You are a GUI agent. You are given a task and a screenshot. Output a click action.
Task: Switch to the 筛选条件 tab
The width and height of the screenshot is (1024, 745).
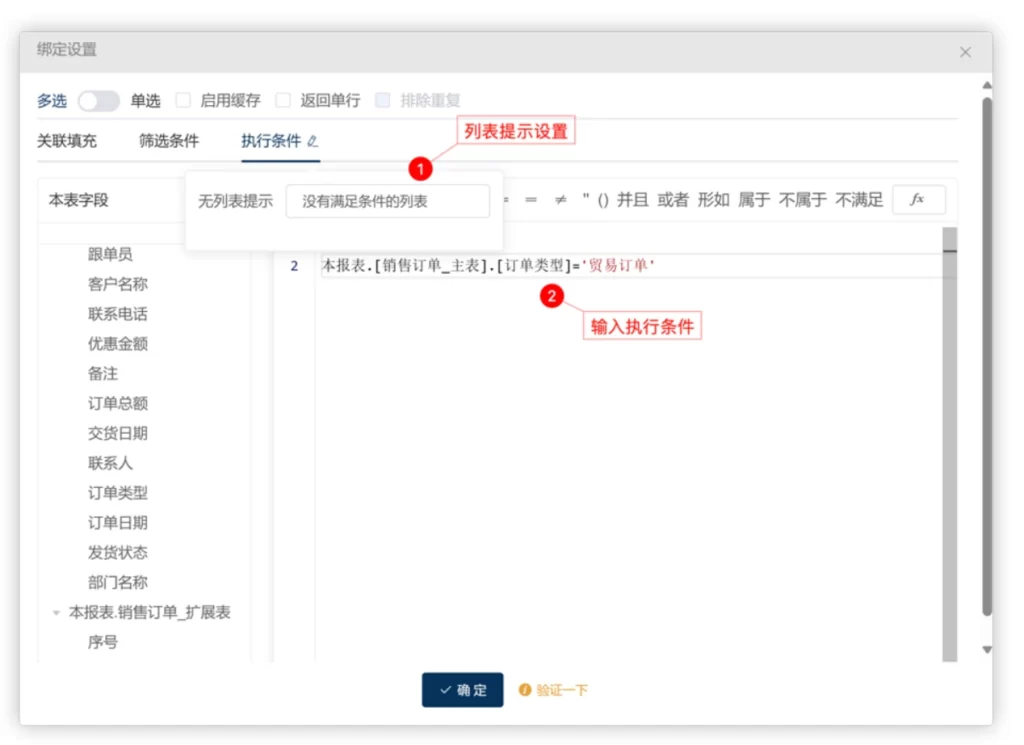pos(168,141)
